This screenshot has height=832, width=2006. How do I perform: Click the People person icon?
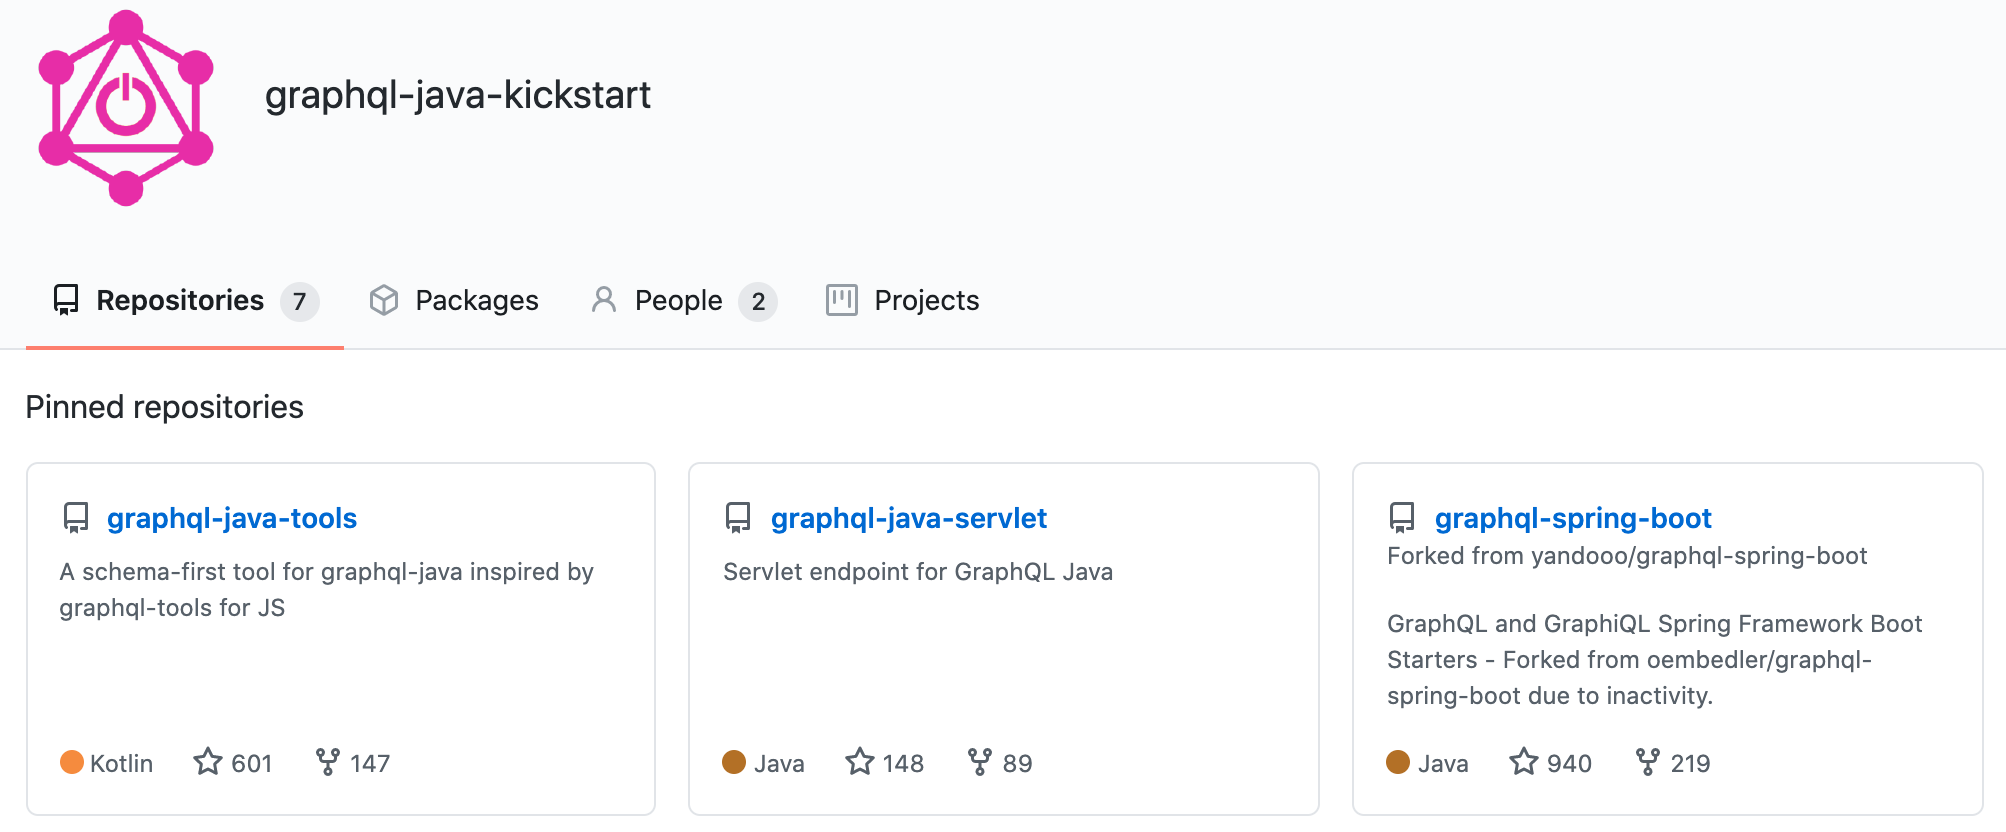click(604, 300)
